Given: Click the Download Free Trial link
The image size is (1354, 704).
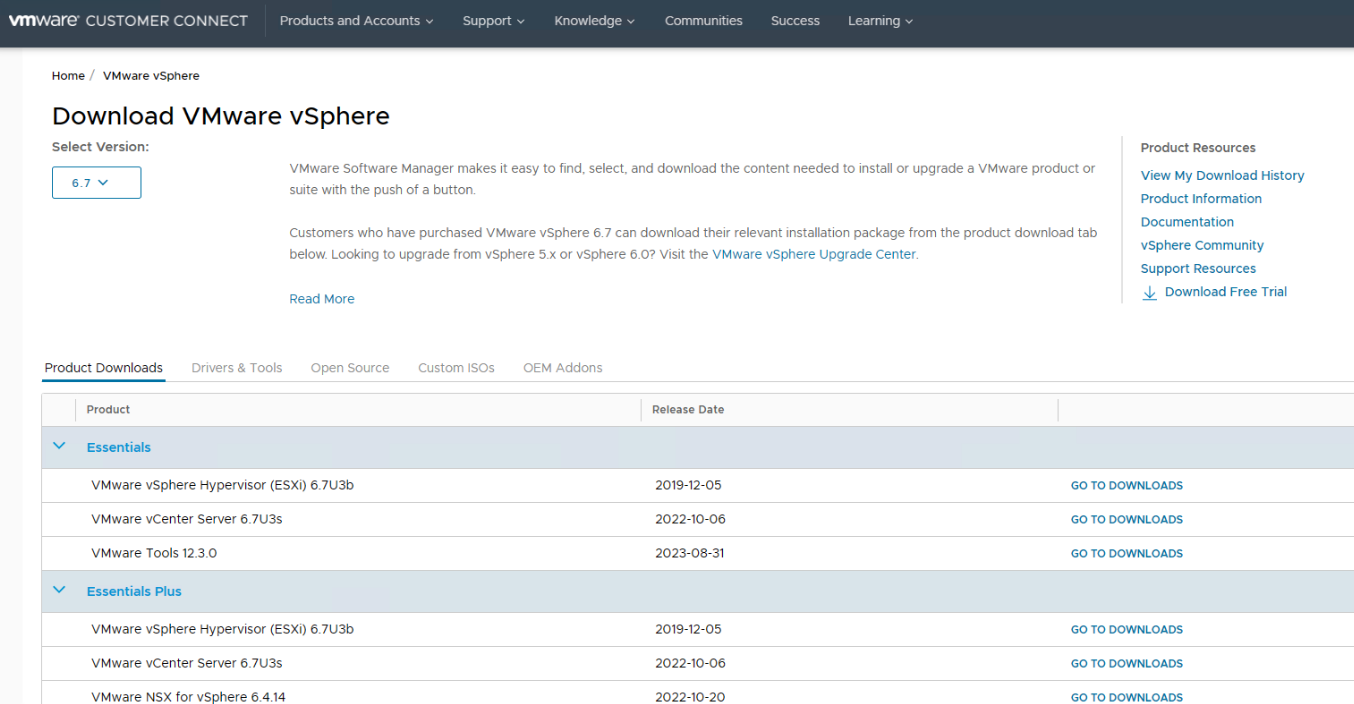Looking at the screenshot, I should [x=1226, y=292].
